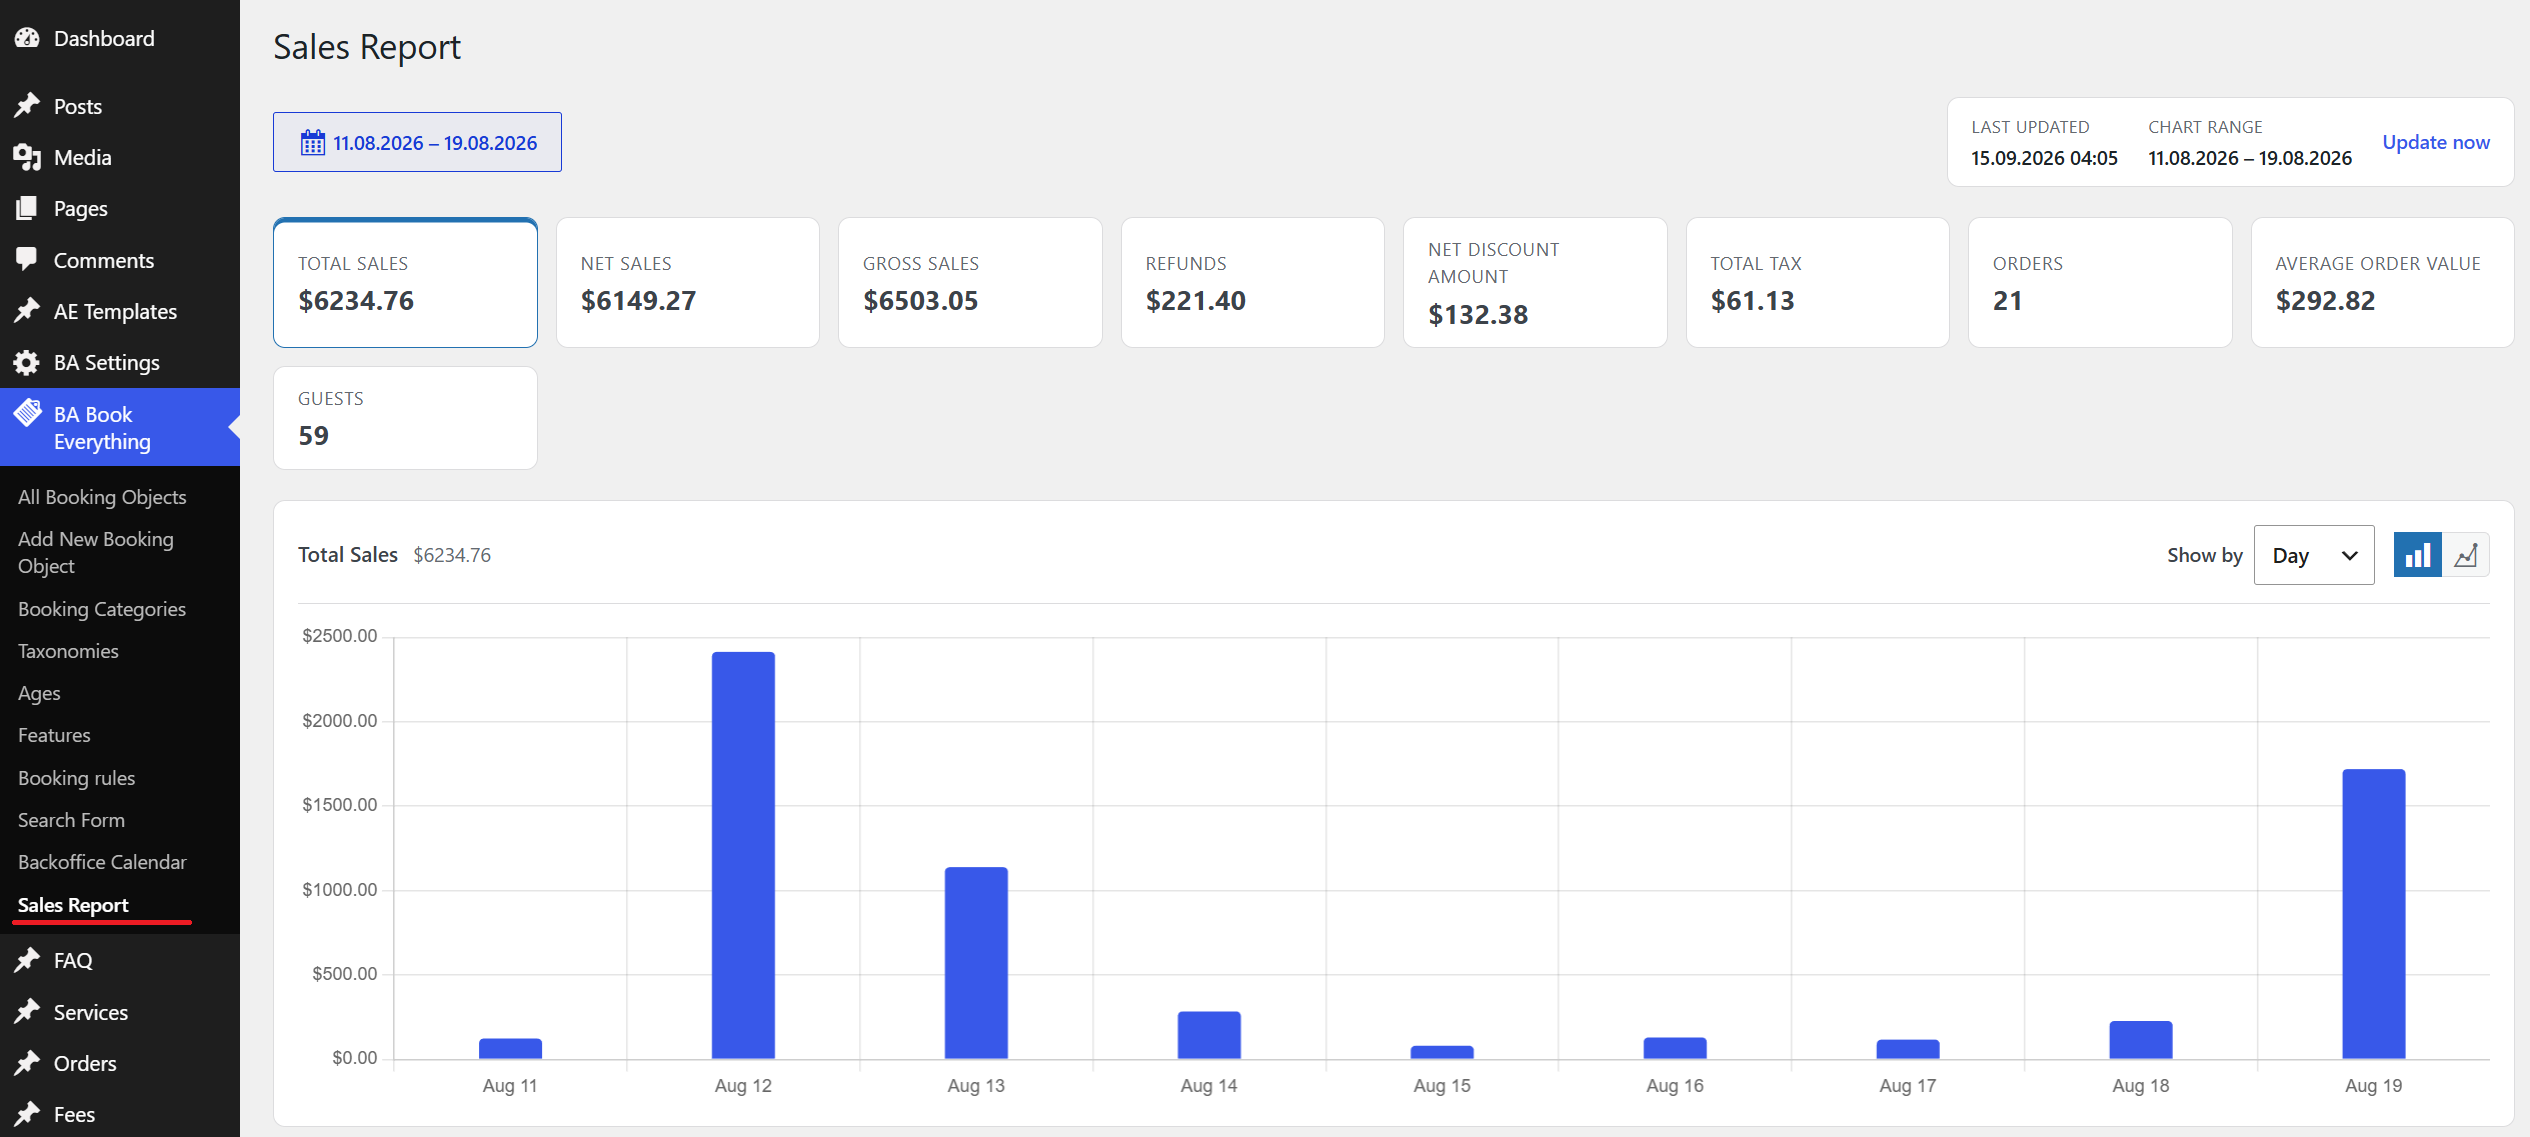Image resolution: width=2530 pixels, height=1137 pixels.
Task: Click the FAQ pin icon
Action: pyautogui.click(x=27, y=960)
